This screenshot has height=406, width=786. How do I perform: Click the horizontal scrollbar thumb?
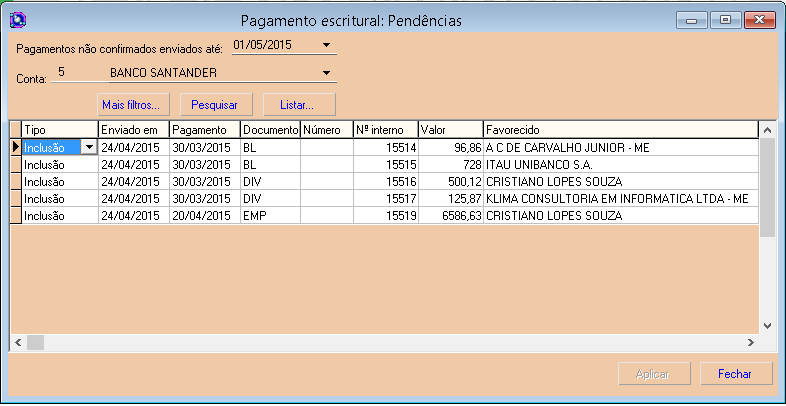[36, 342]
